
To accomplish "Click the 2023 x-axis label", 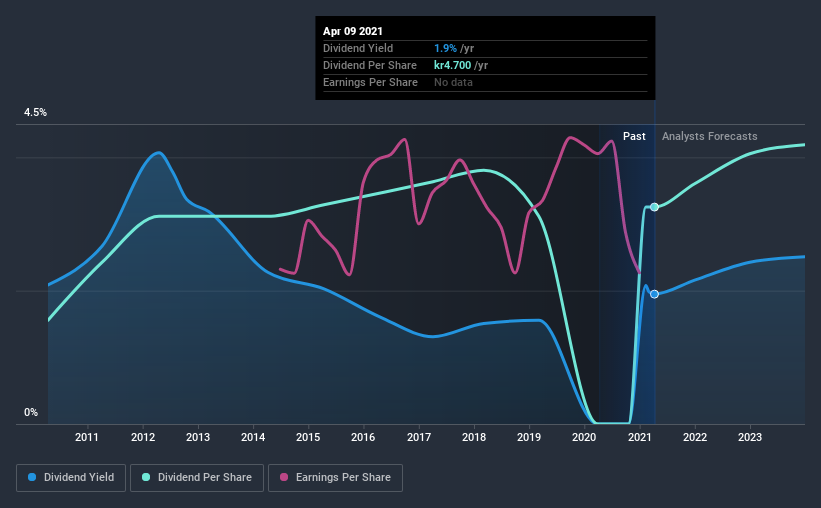I will pyautogui.click(x=750, y=437).
